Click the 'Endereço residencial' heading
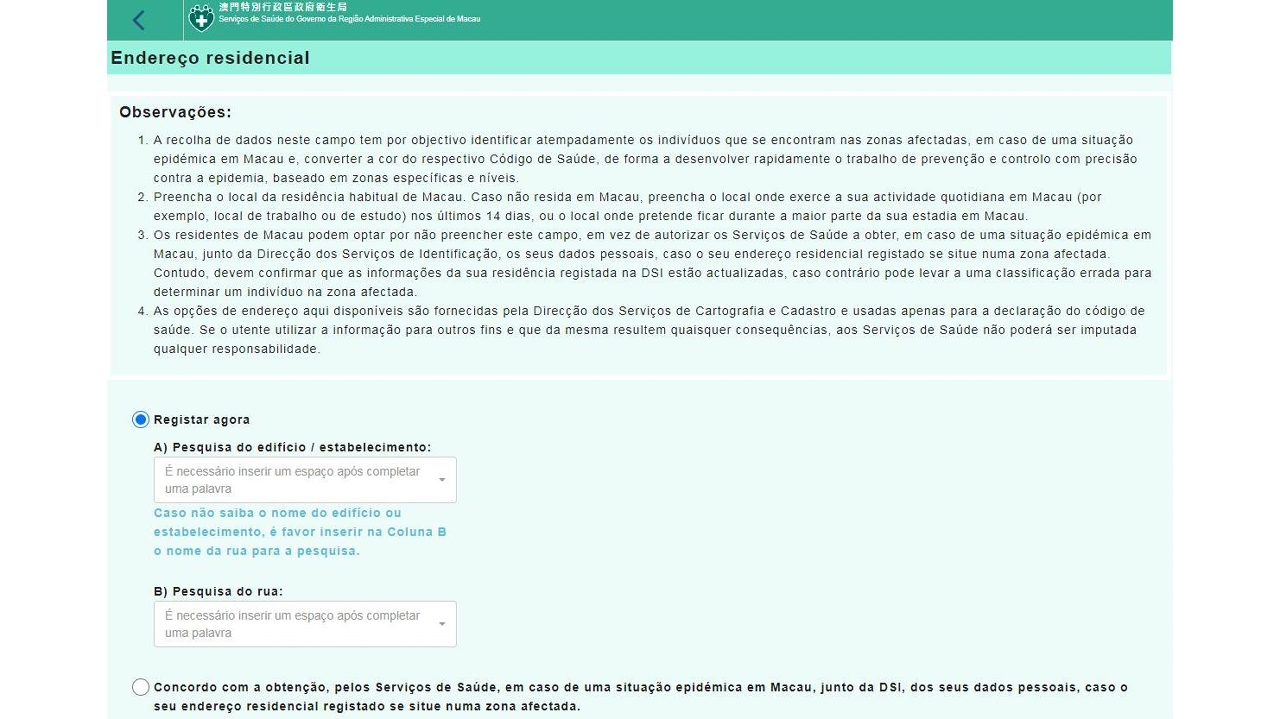The image size is (1280, 719). [x=210, y=58]
